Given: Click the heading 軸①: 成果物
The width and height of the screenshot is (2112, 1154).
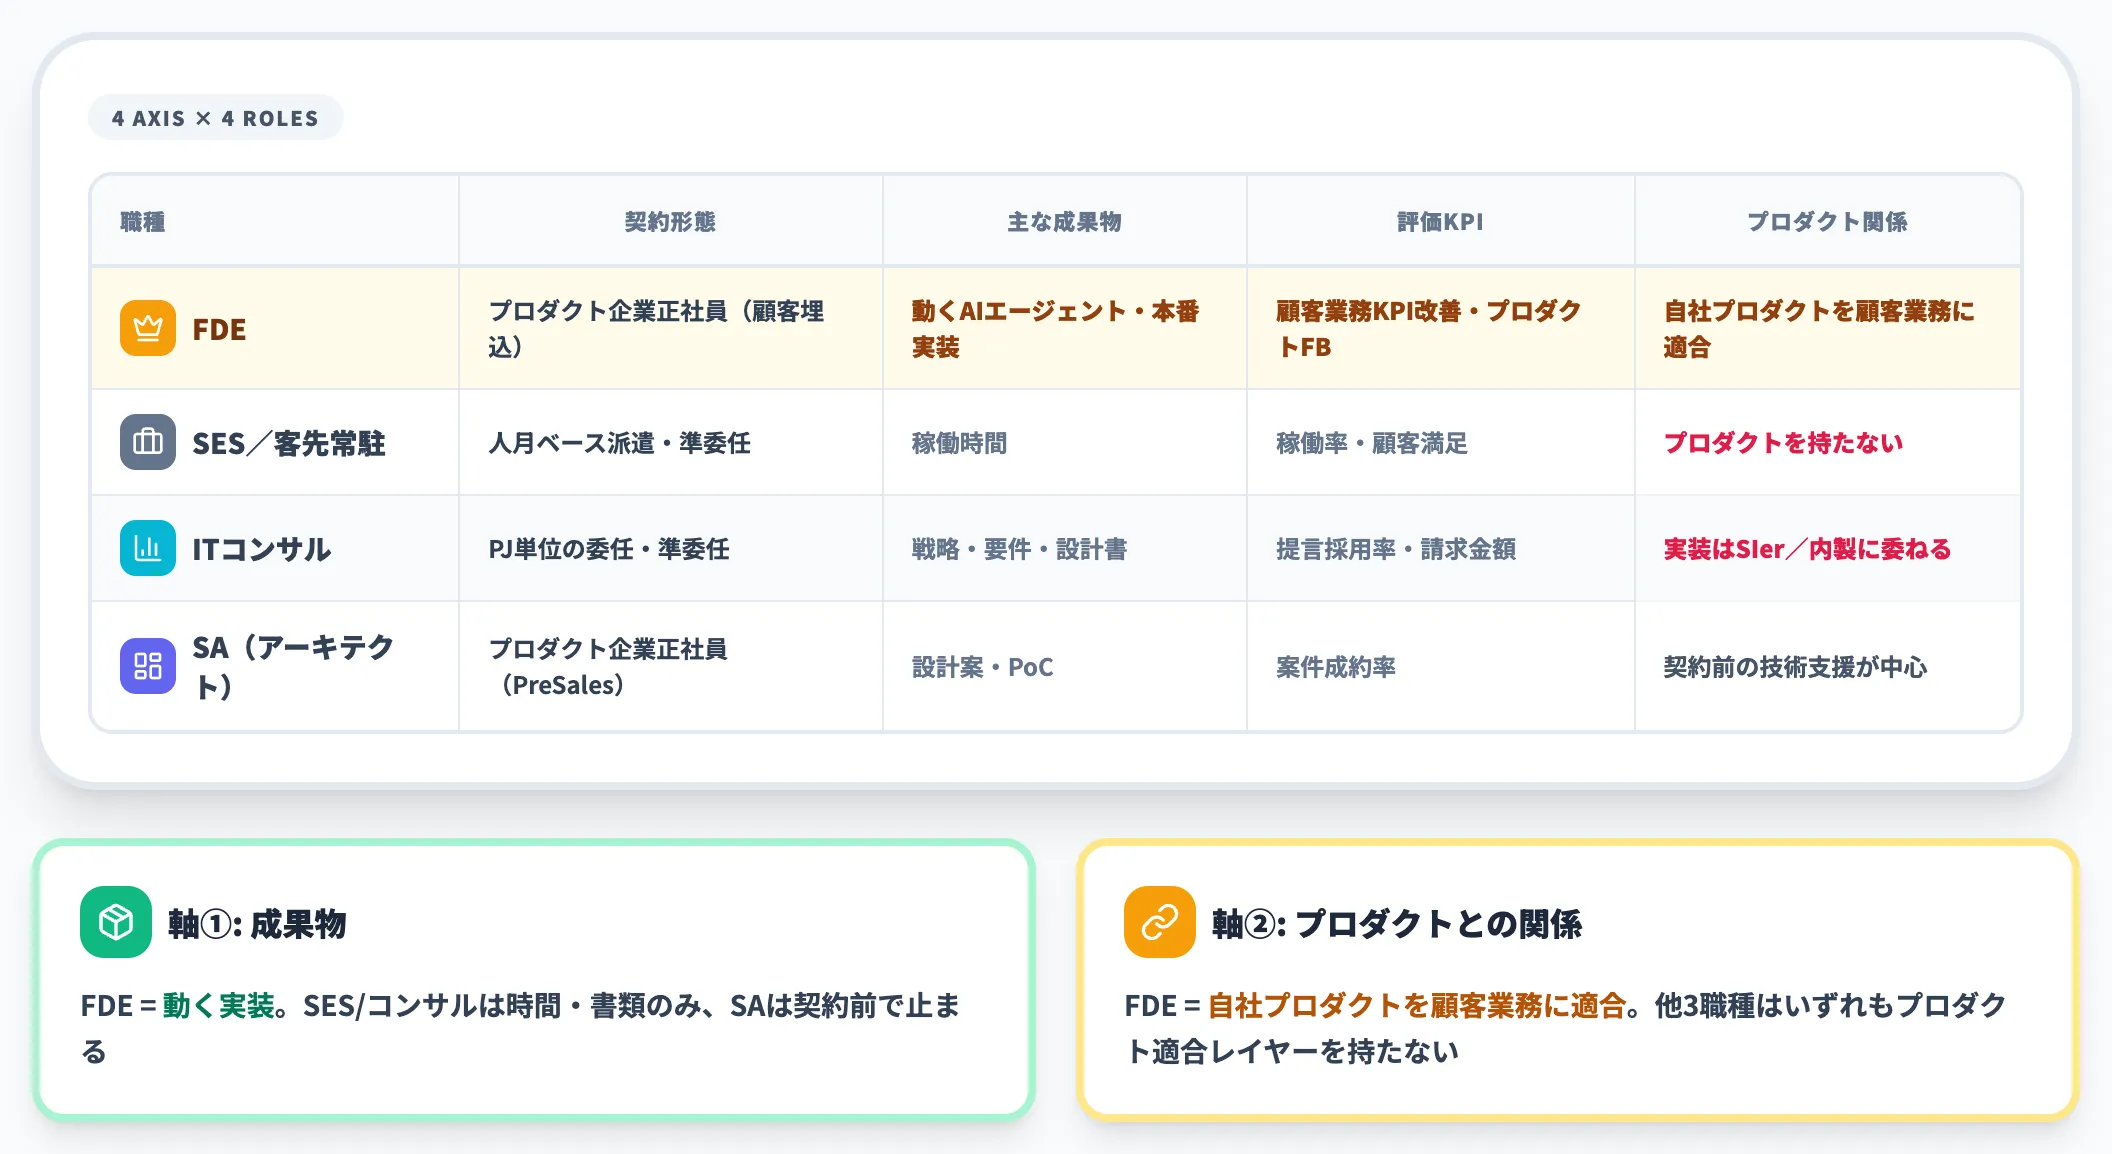Looking at the screenshot, I should (257, 923).
